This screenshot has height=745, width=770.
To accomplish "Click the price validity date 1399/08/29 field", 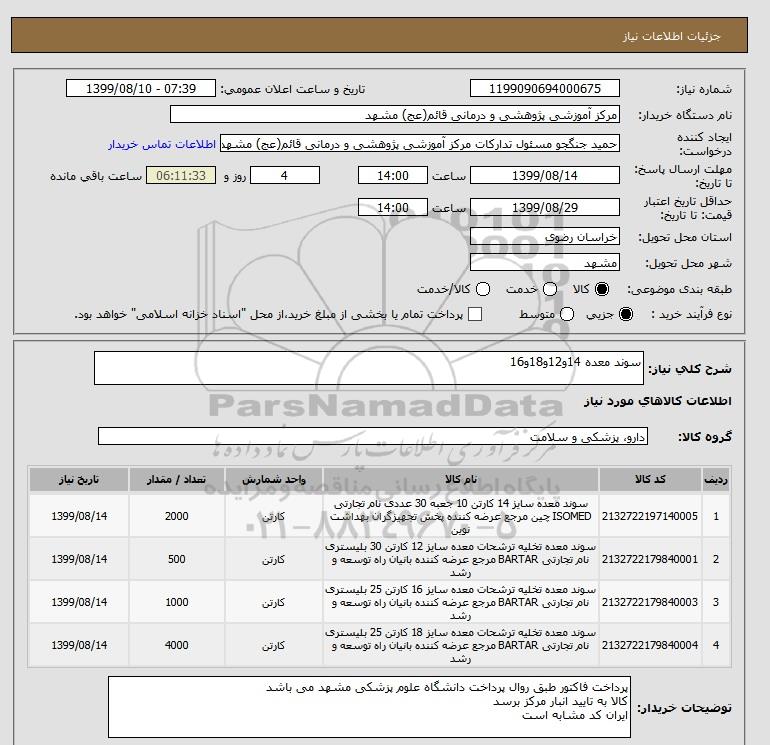I will (x=545, y=207).
